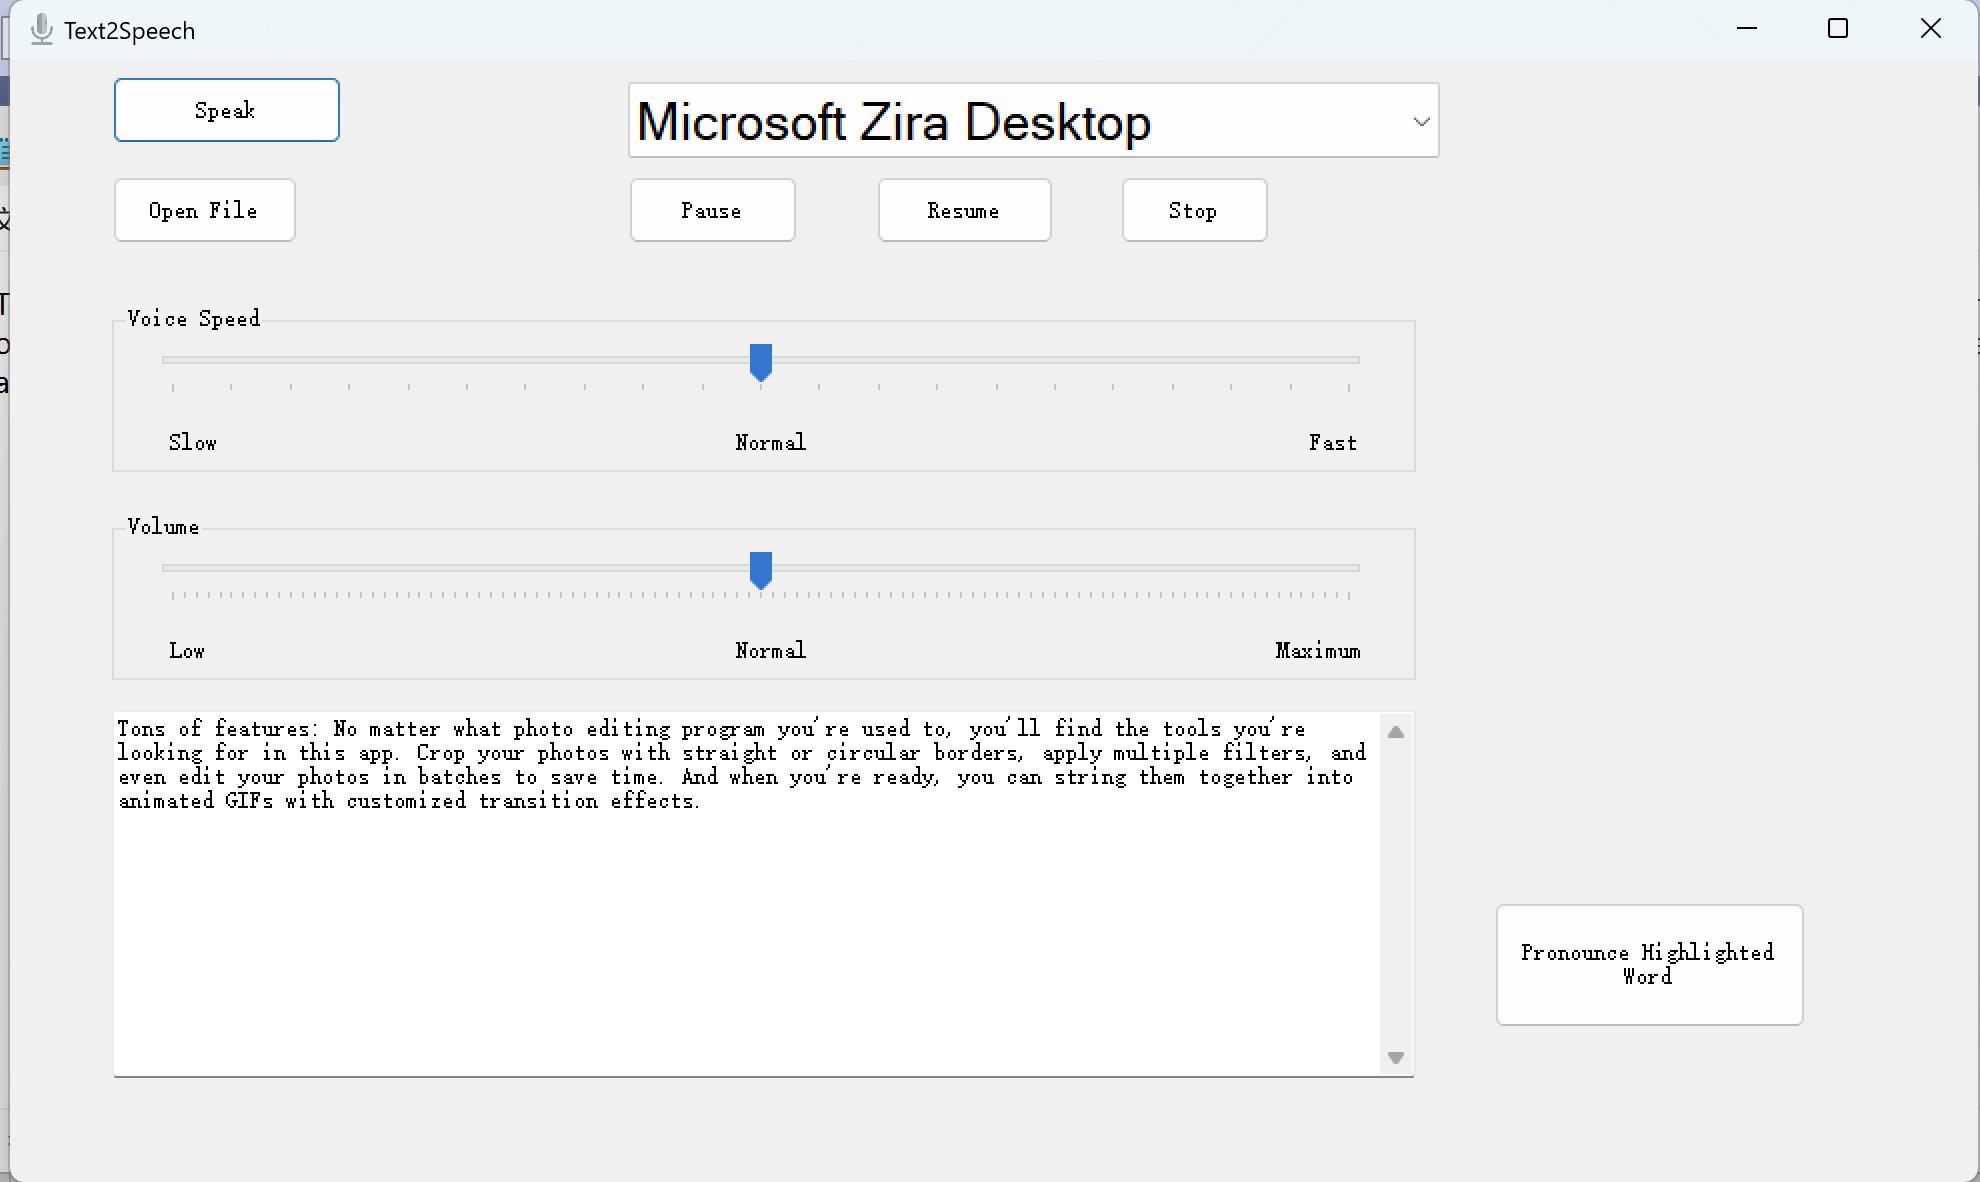Image resolution: width=1980 pixels, height=1182 pixels.
Task: Click the Open File button
Action: (204, 210)
